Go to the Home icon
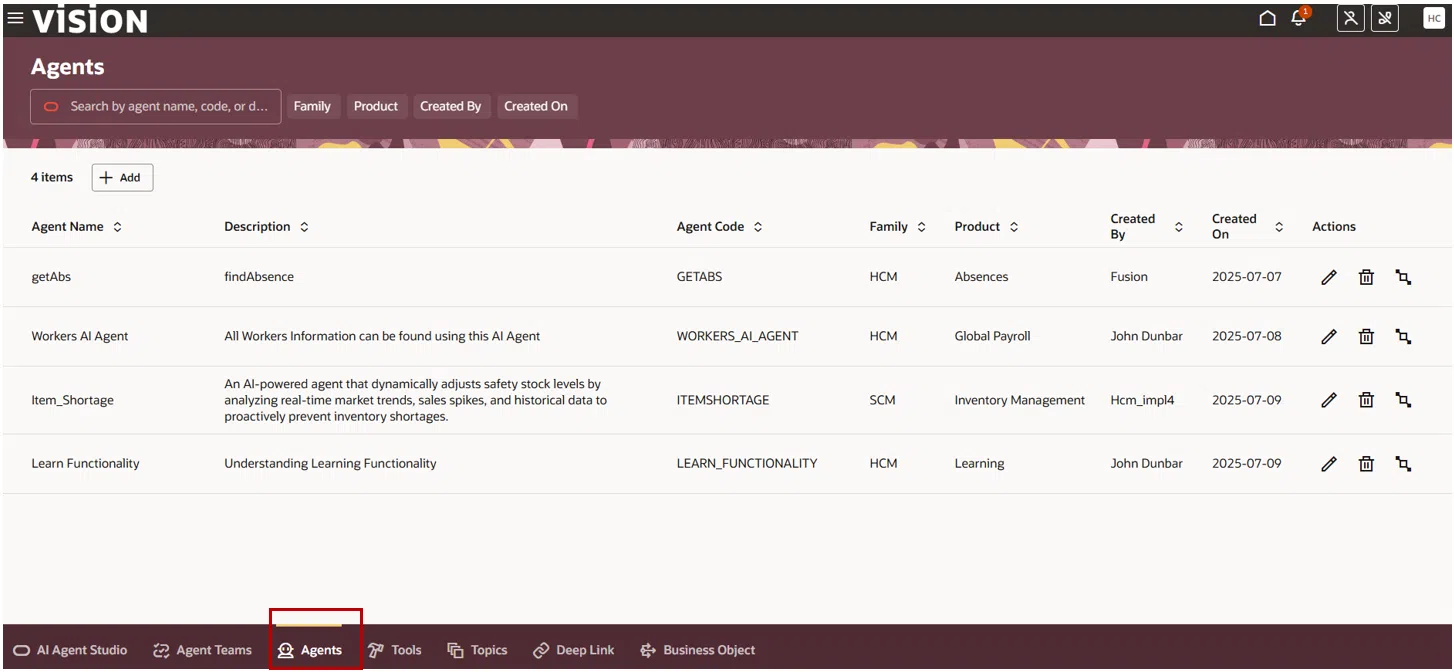 pos(1267,18)
